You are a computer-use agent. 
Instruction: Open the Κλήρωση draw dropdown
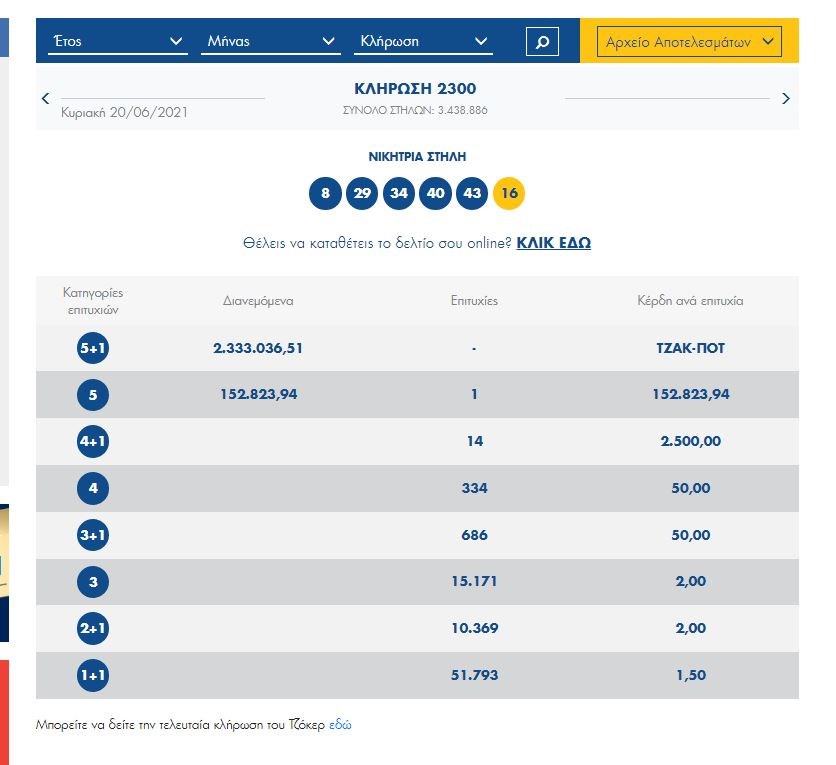click(423, 42)
